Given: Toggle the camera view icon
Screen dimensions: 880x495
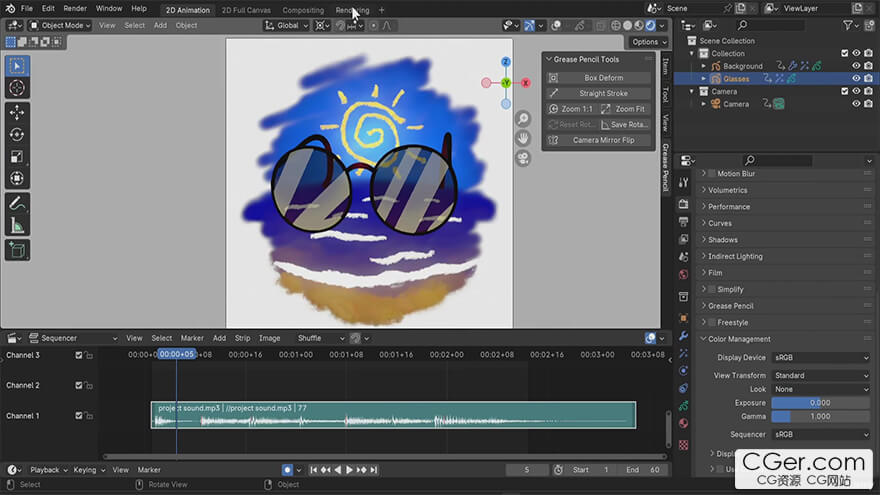Looking at the screenshot, I should coord(523,159).
